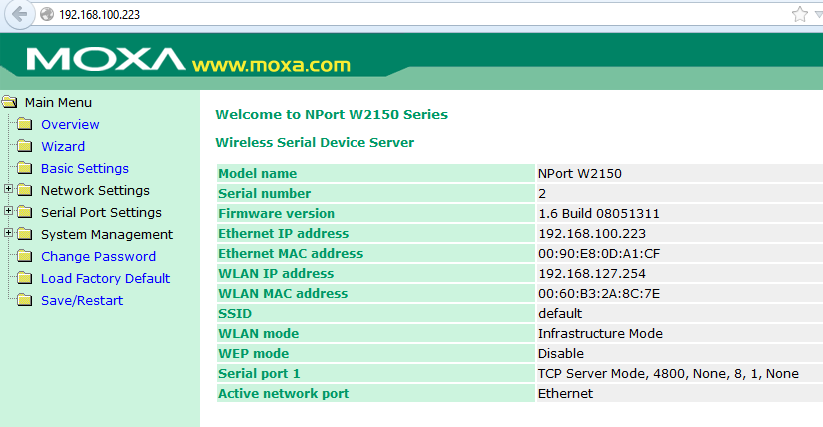
Task: Click WLAN IP value 192.168.127.254
Action: [592, 273]
